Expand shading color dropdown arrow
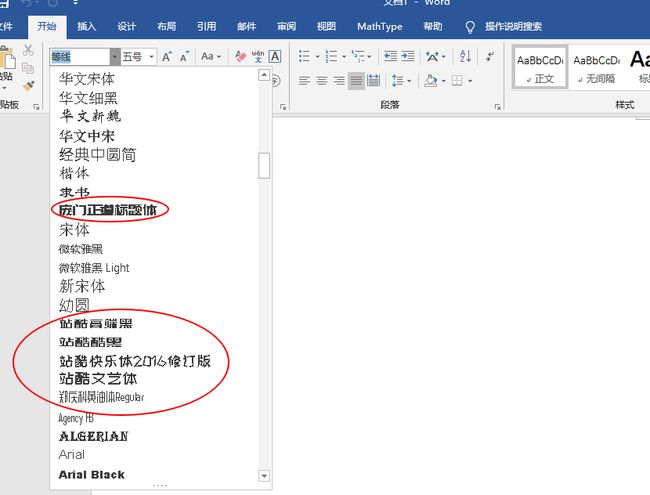The image size is (650, 495). (x=444, y=81)
